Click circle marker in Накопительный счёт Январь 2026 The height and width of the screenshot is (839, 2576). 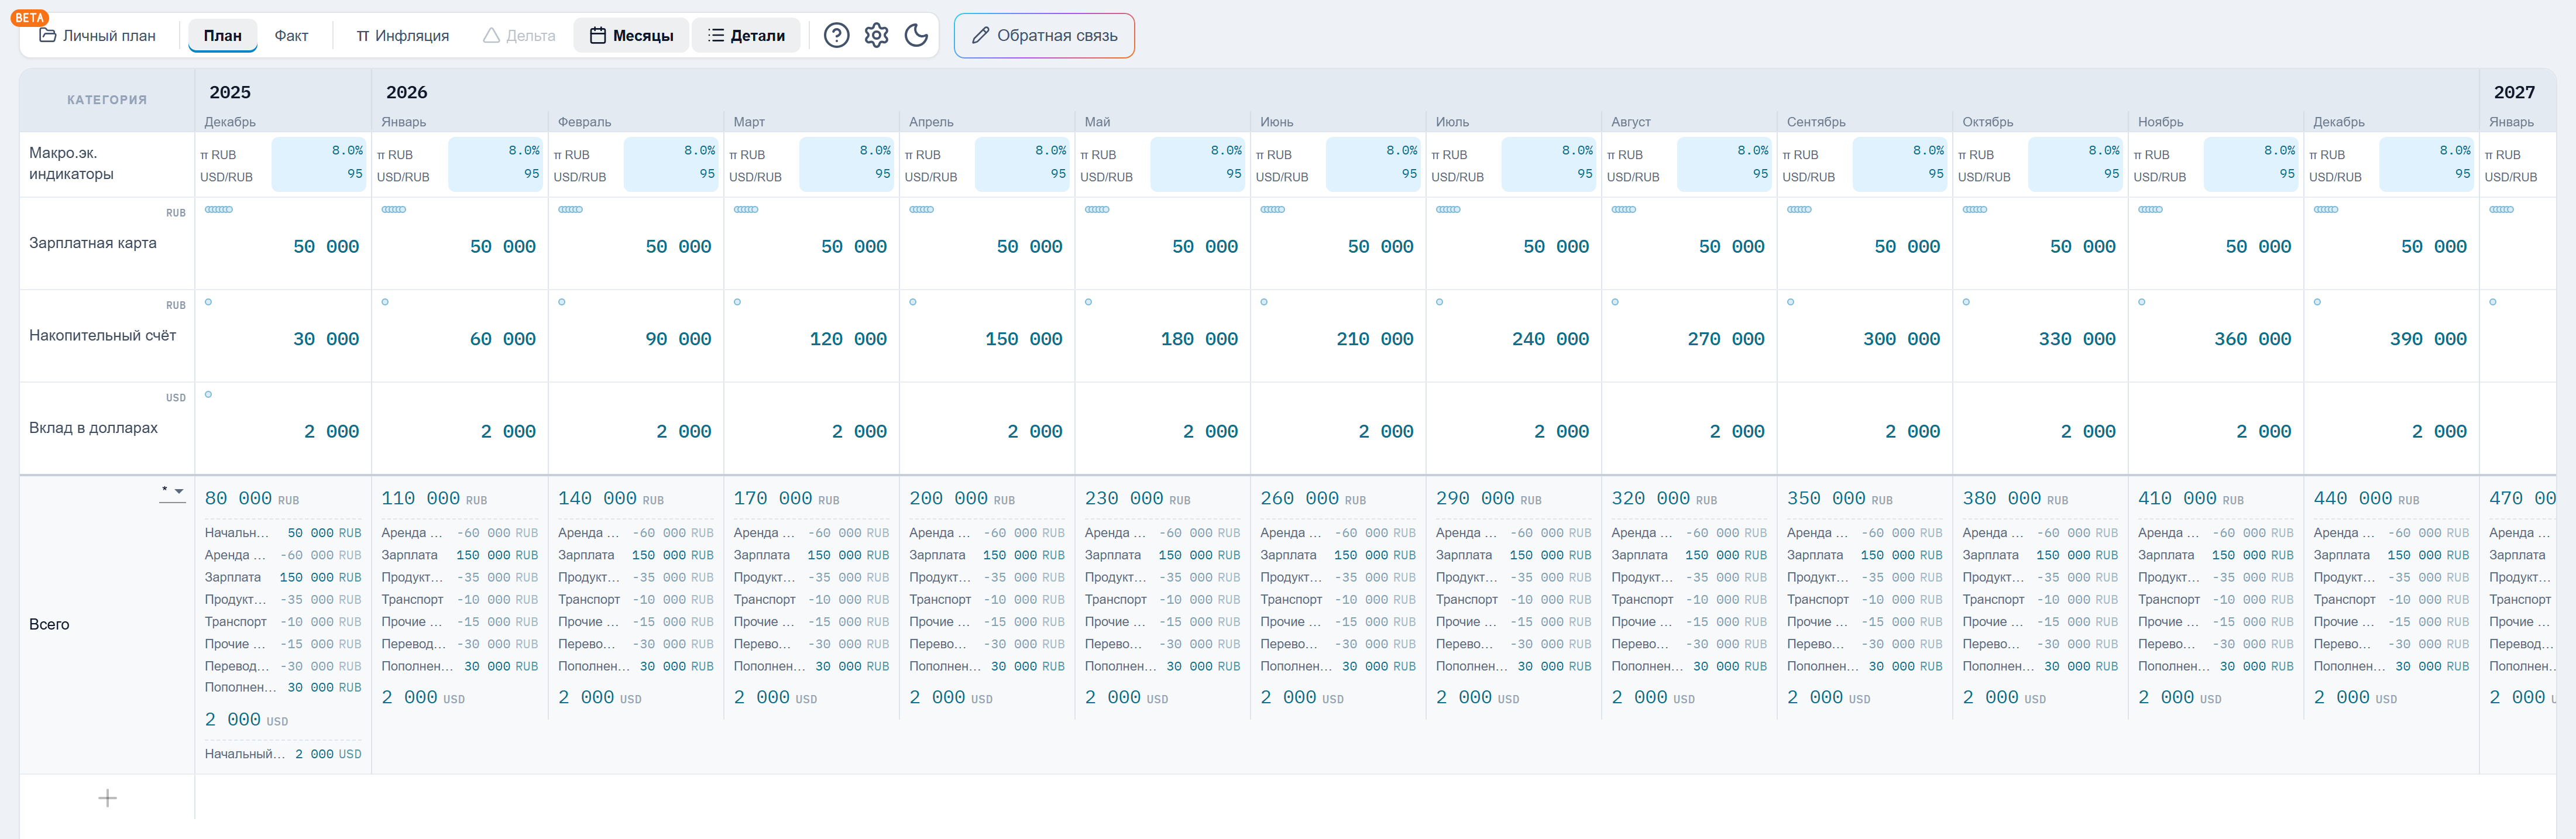click(385, 302)
